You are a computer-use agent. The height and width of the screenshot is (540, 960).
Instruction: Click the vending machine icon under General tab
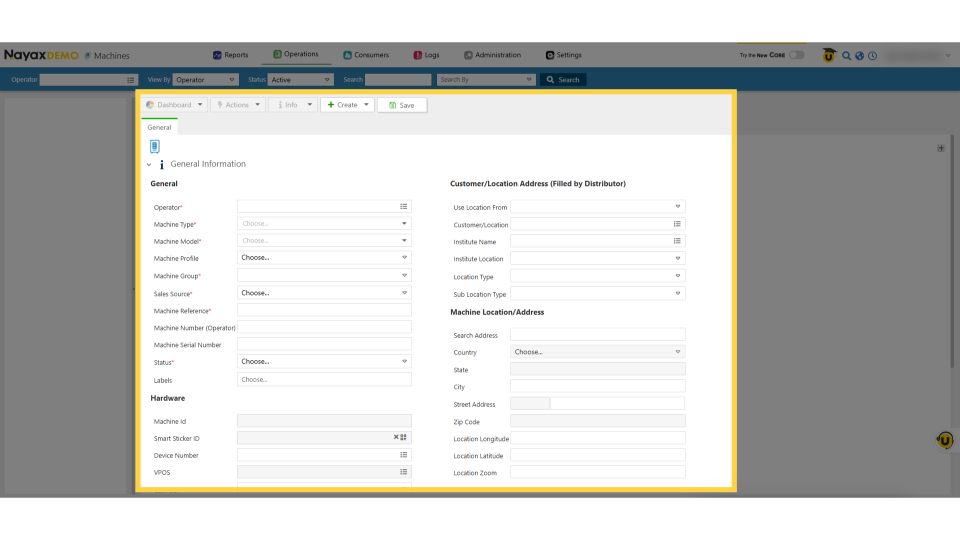(x=155, y=147)
